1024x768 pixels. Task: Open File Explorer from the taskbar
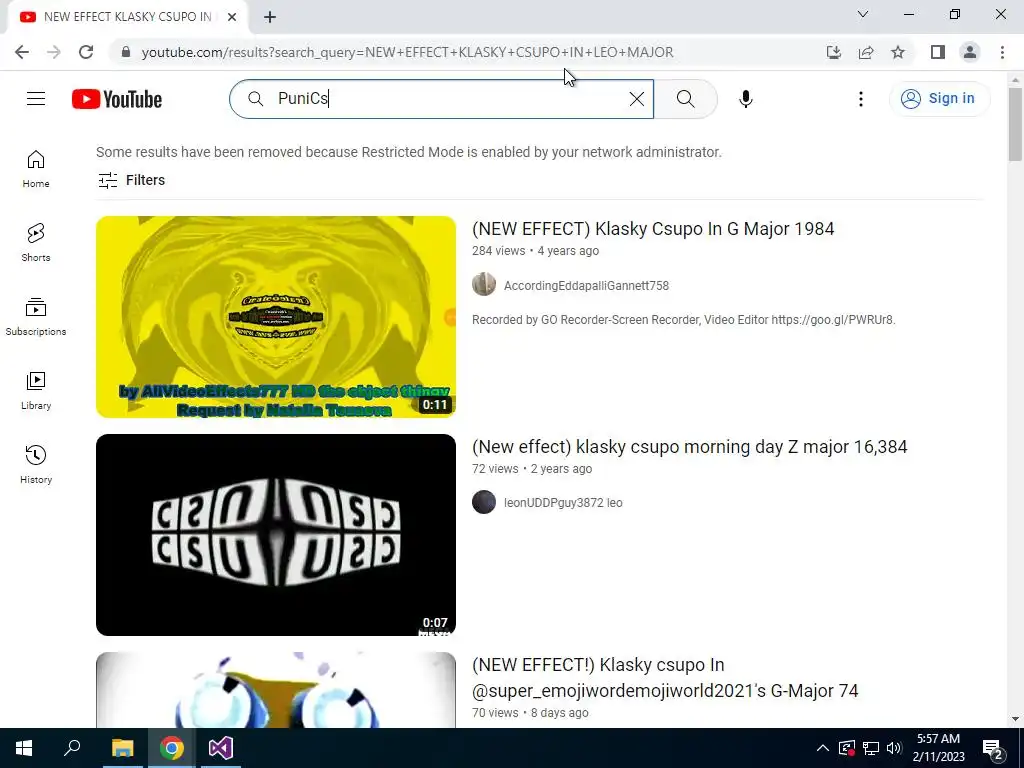pos(122,748)
